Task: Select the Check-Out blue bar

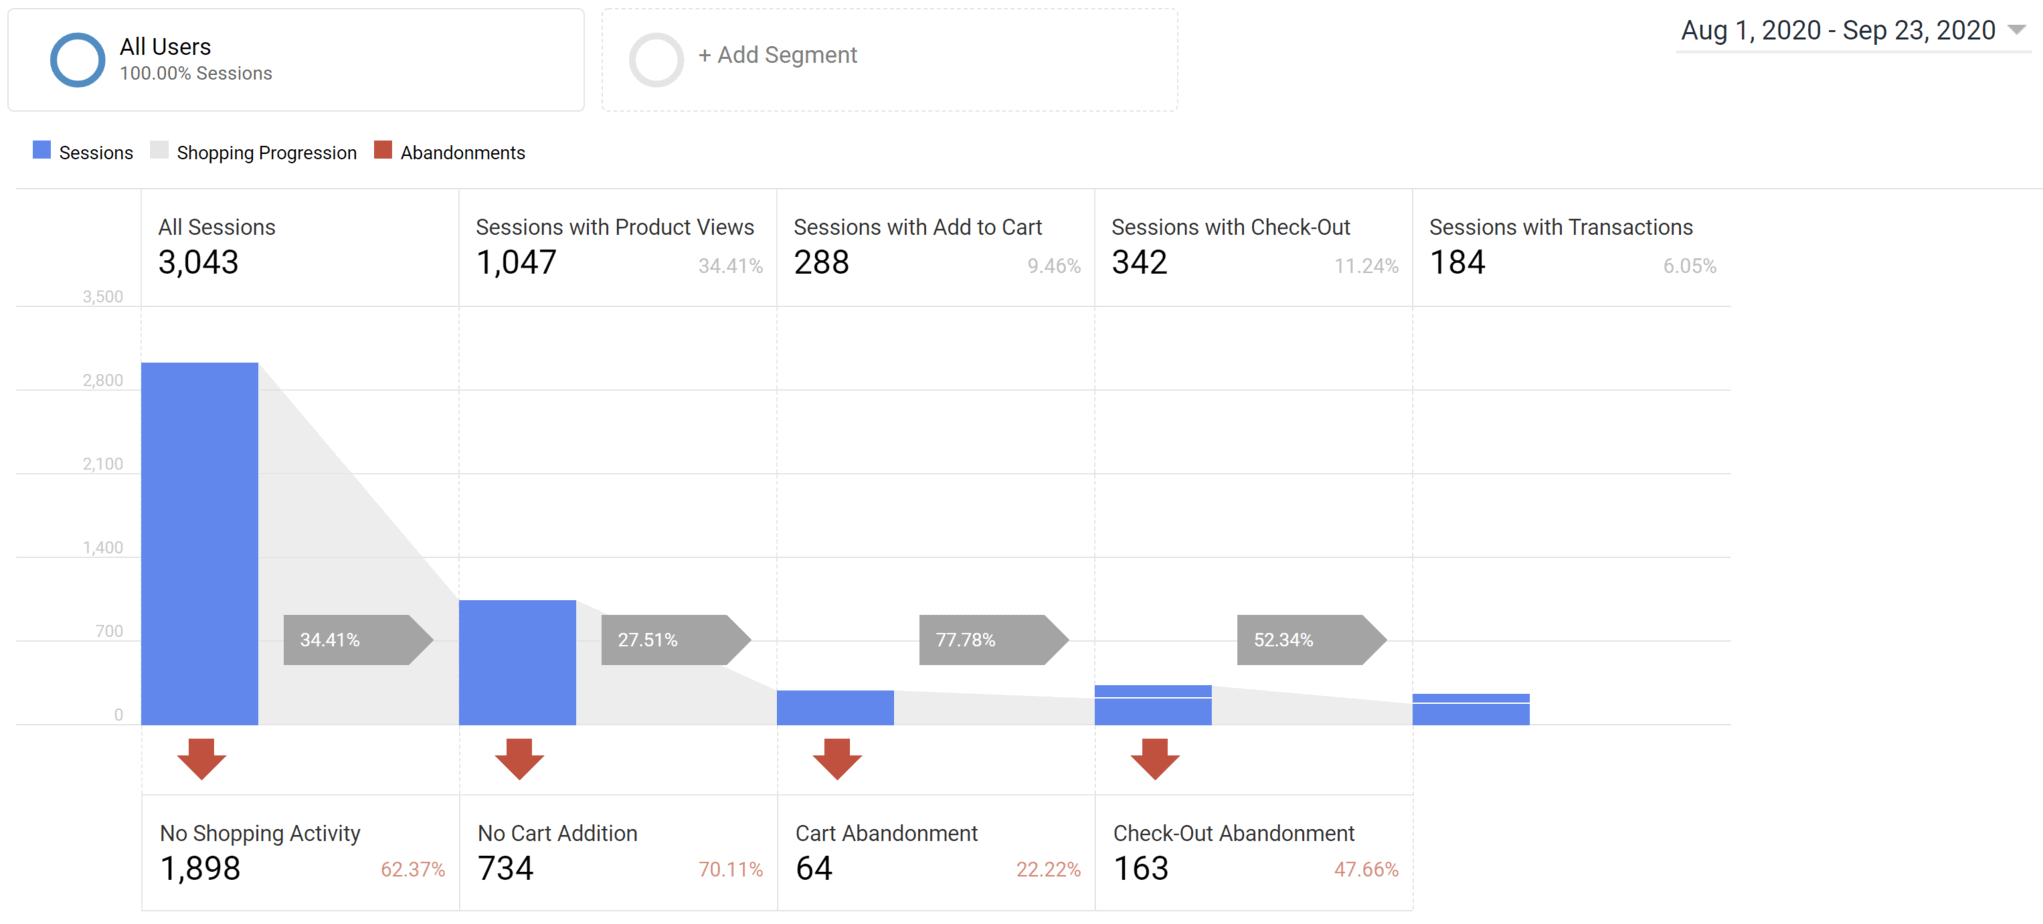Action: click(1153, 705)
